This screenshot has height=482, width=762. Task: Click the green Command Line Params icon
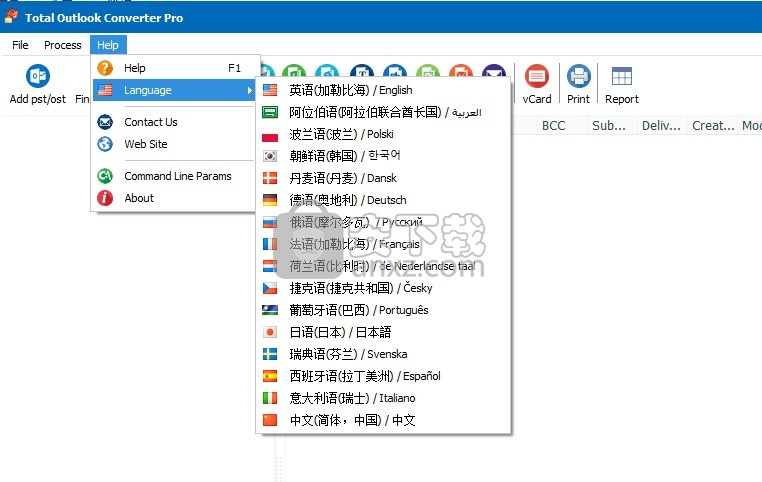point(105,176)
